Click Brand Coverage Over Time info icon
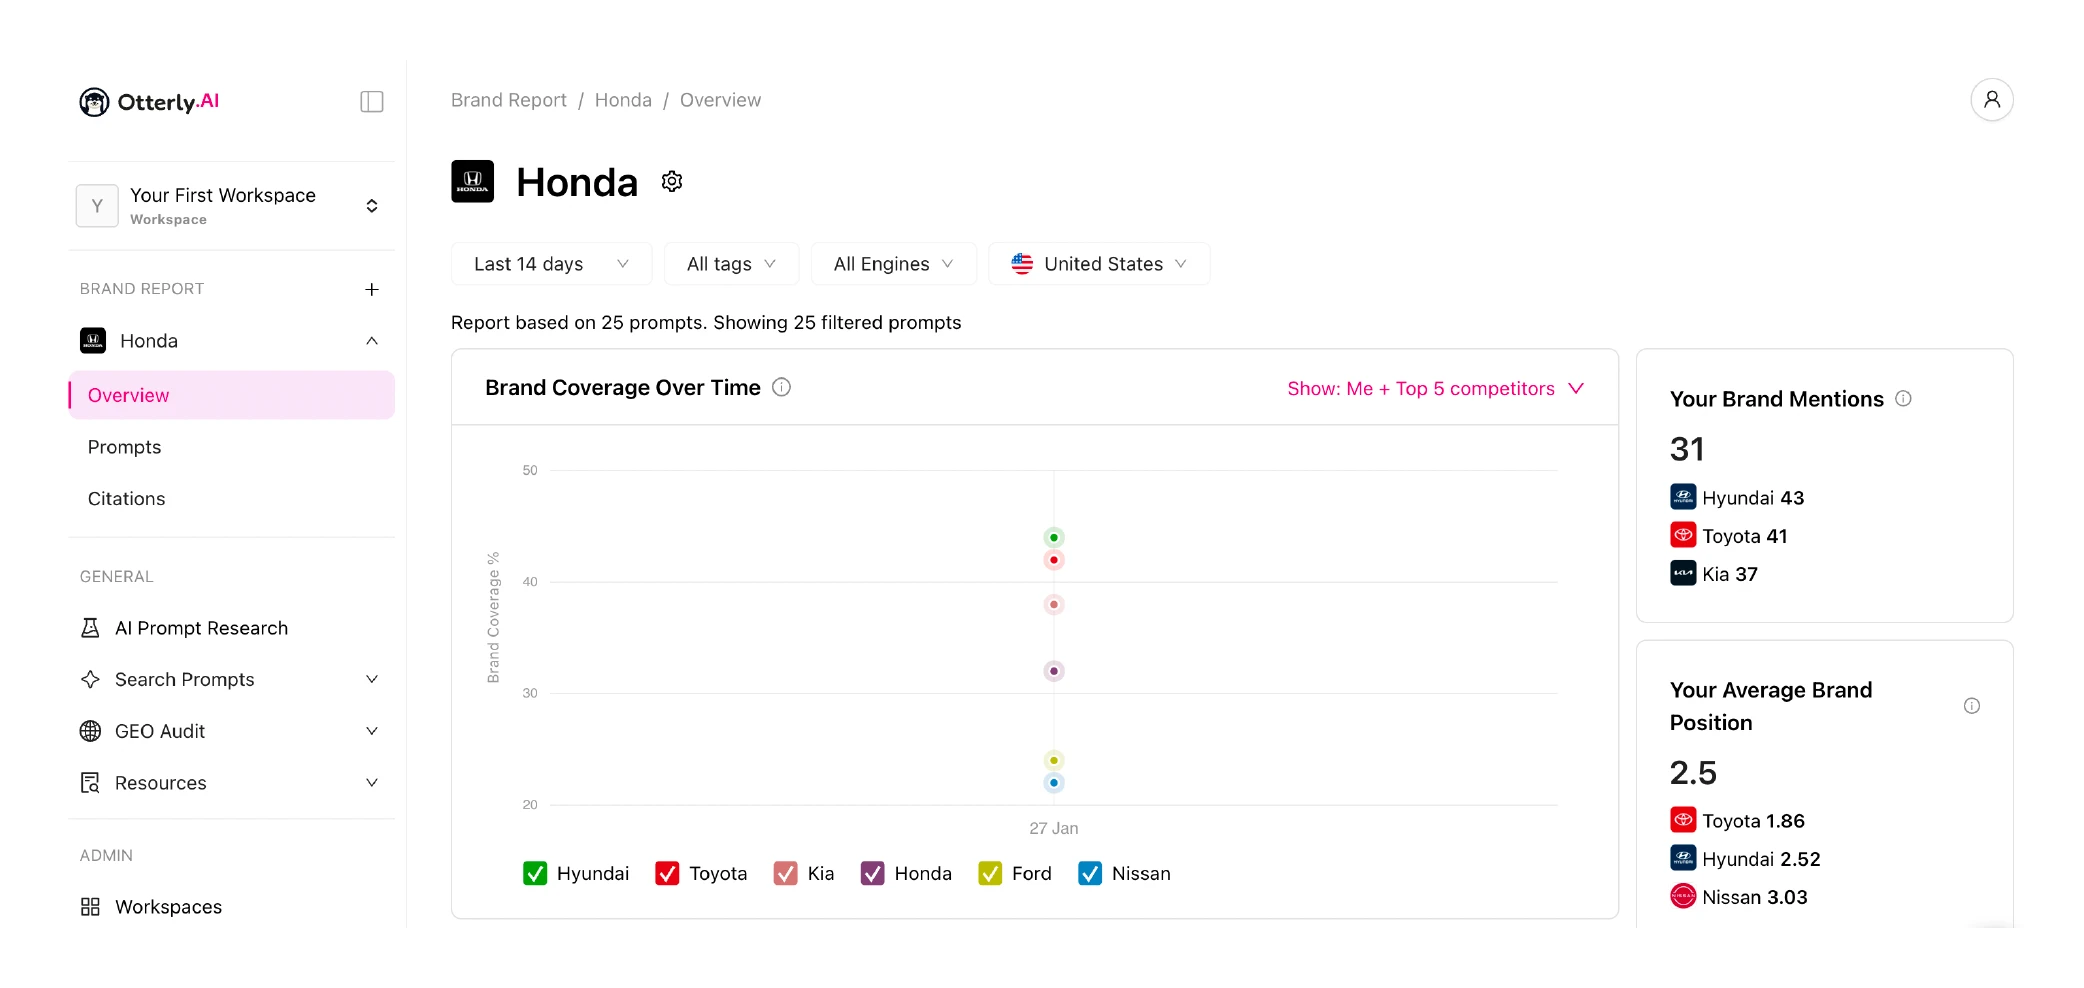 [782, 388]
